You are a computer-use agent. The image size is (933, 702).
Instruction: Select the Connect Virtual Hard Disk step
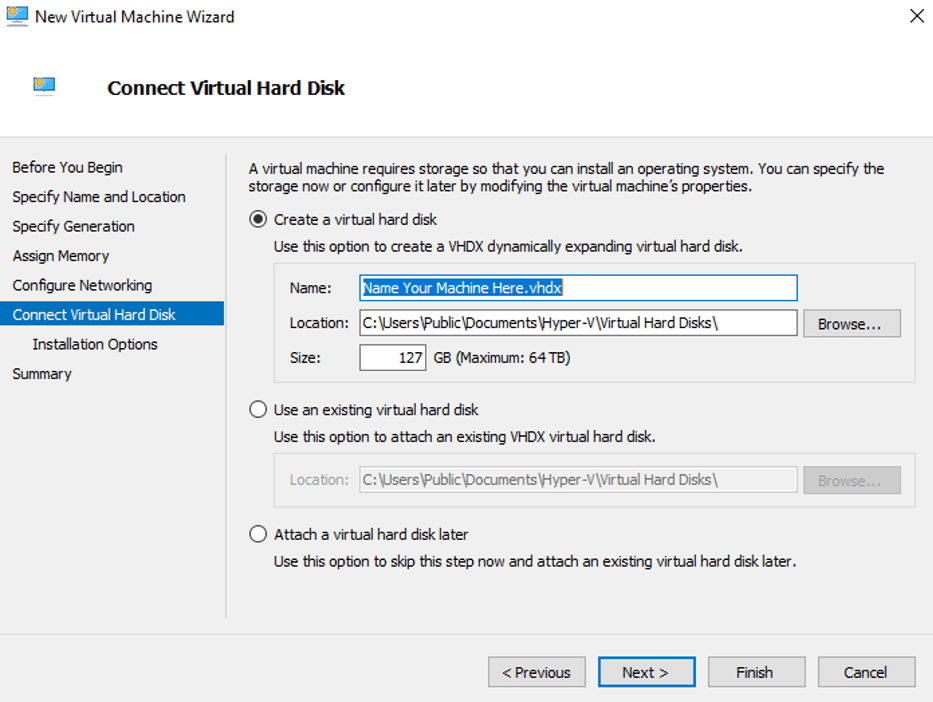[x=94, y=314]
